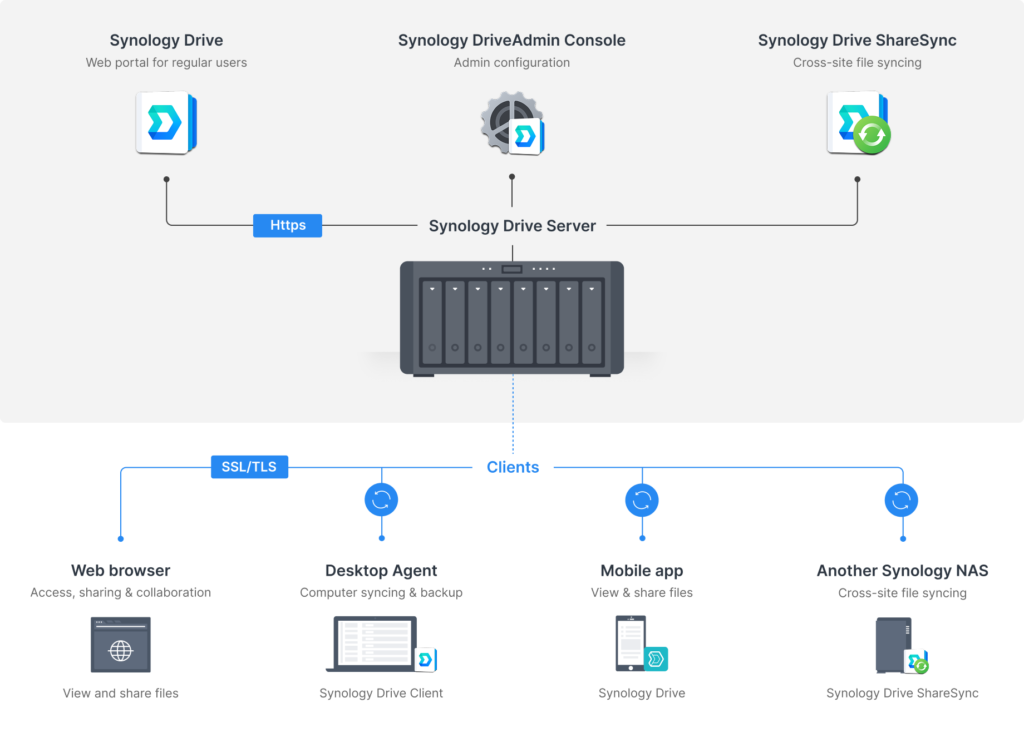
Task: Click 'Cross-site file syncing' under Another Synology NAS
Action: 903,593
